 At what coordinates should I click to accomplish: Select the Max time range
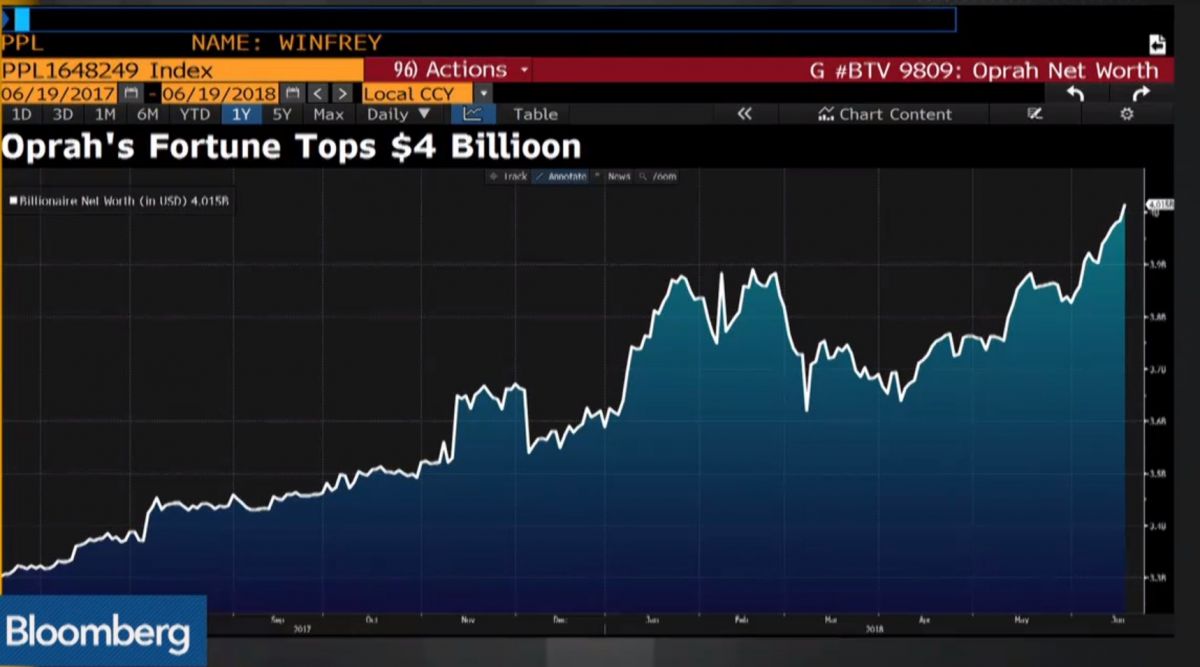point(328,114)
